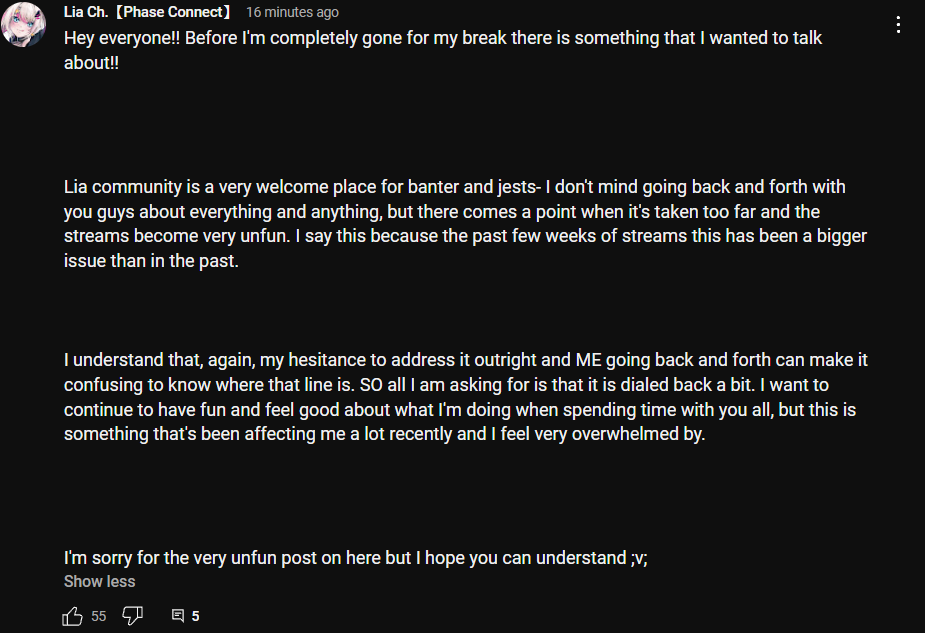Click the "streams become very unfun" line
This screenshot has width=925, height=633.
[x=465, y=236]
